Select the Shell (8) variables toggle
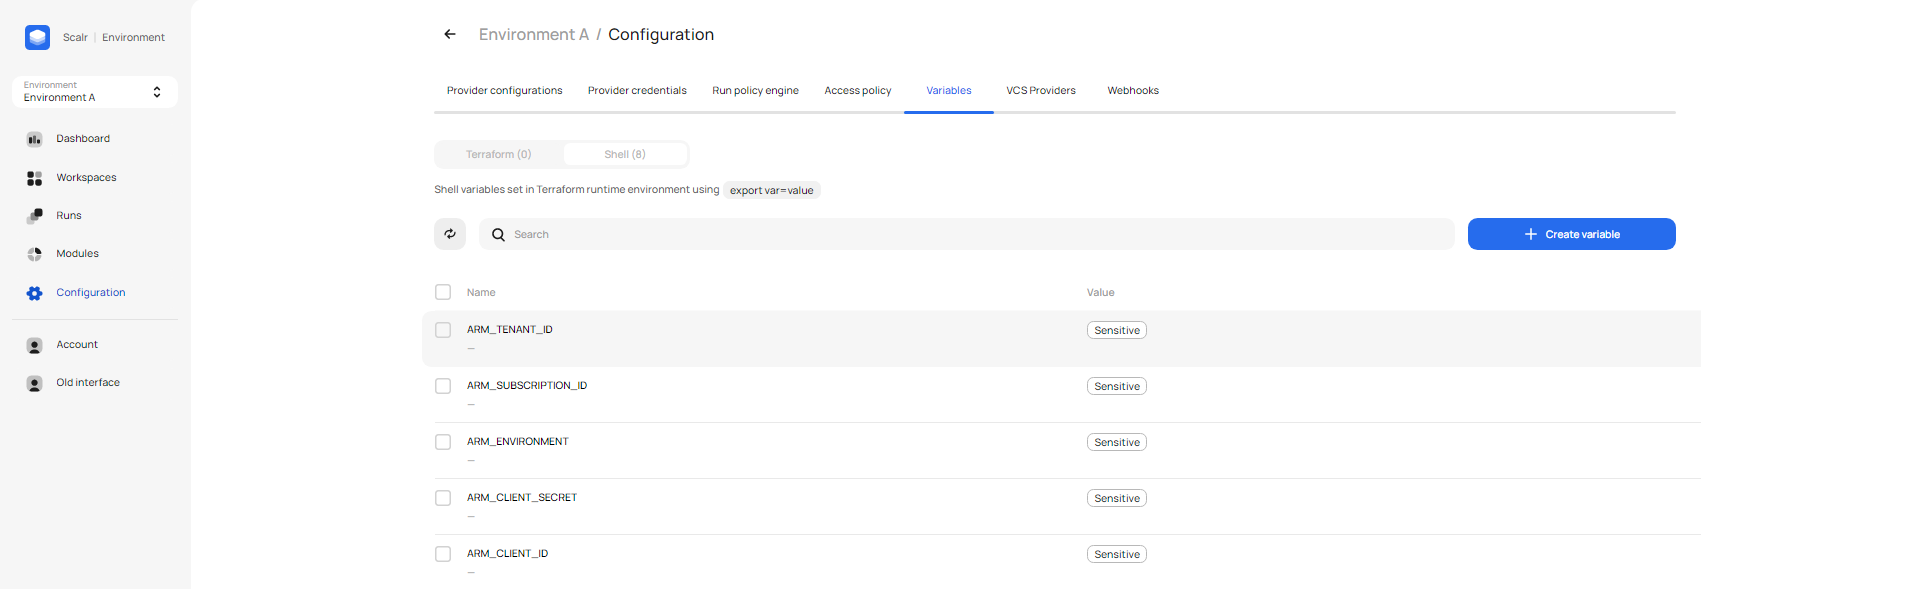The width and height of the screenshot is (1919, 589). 625,154
